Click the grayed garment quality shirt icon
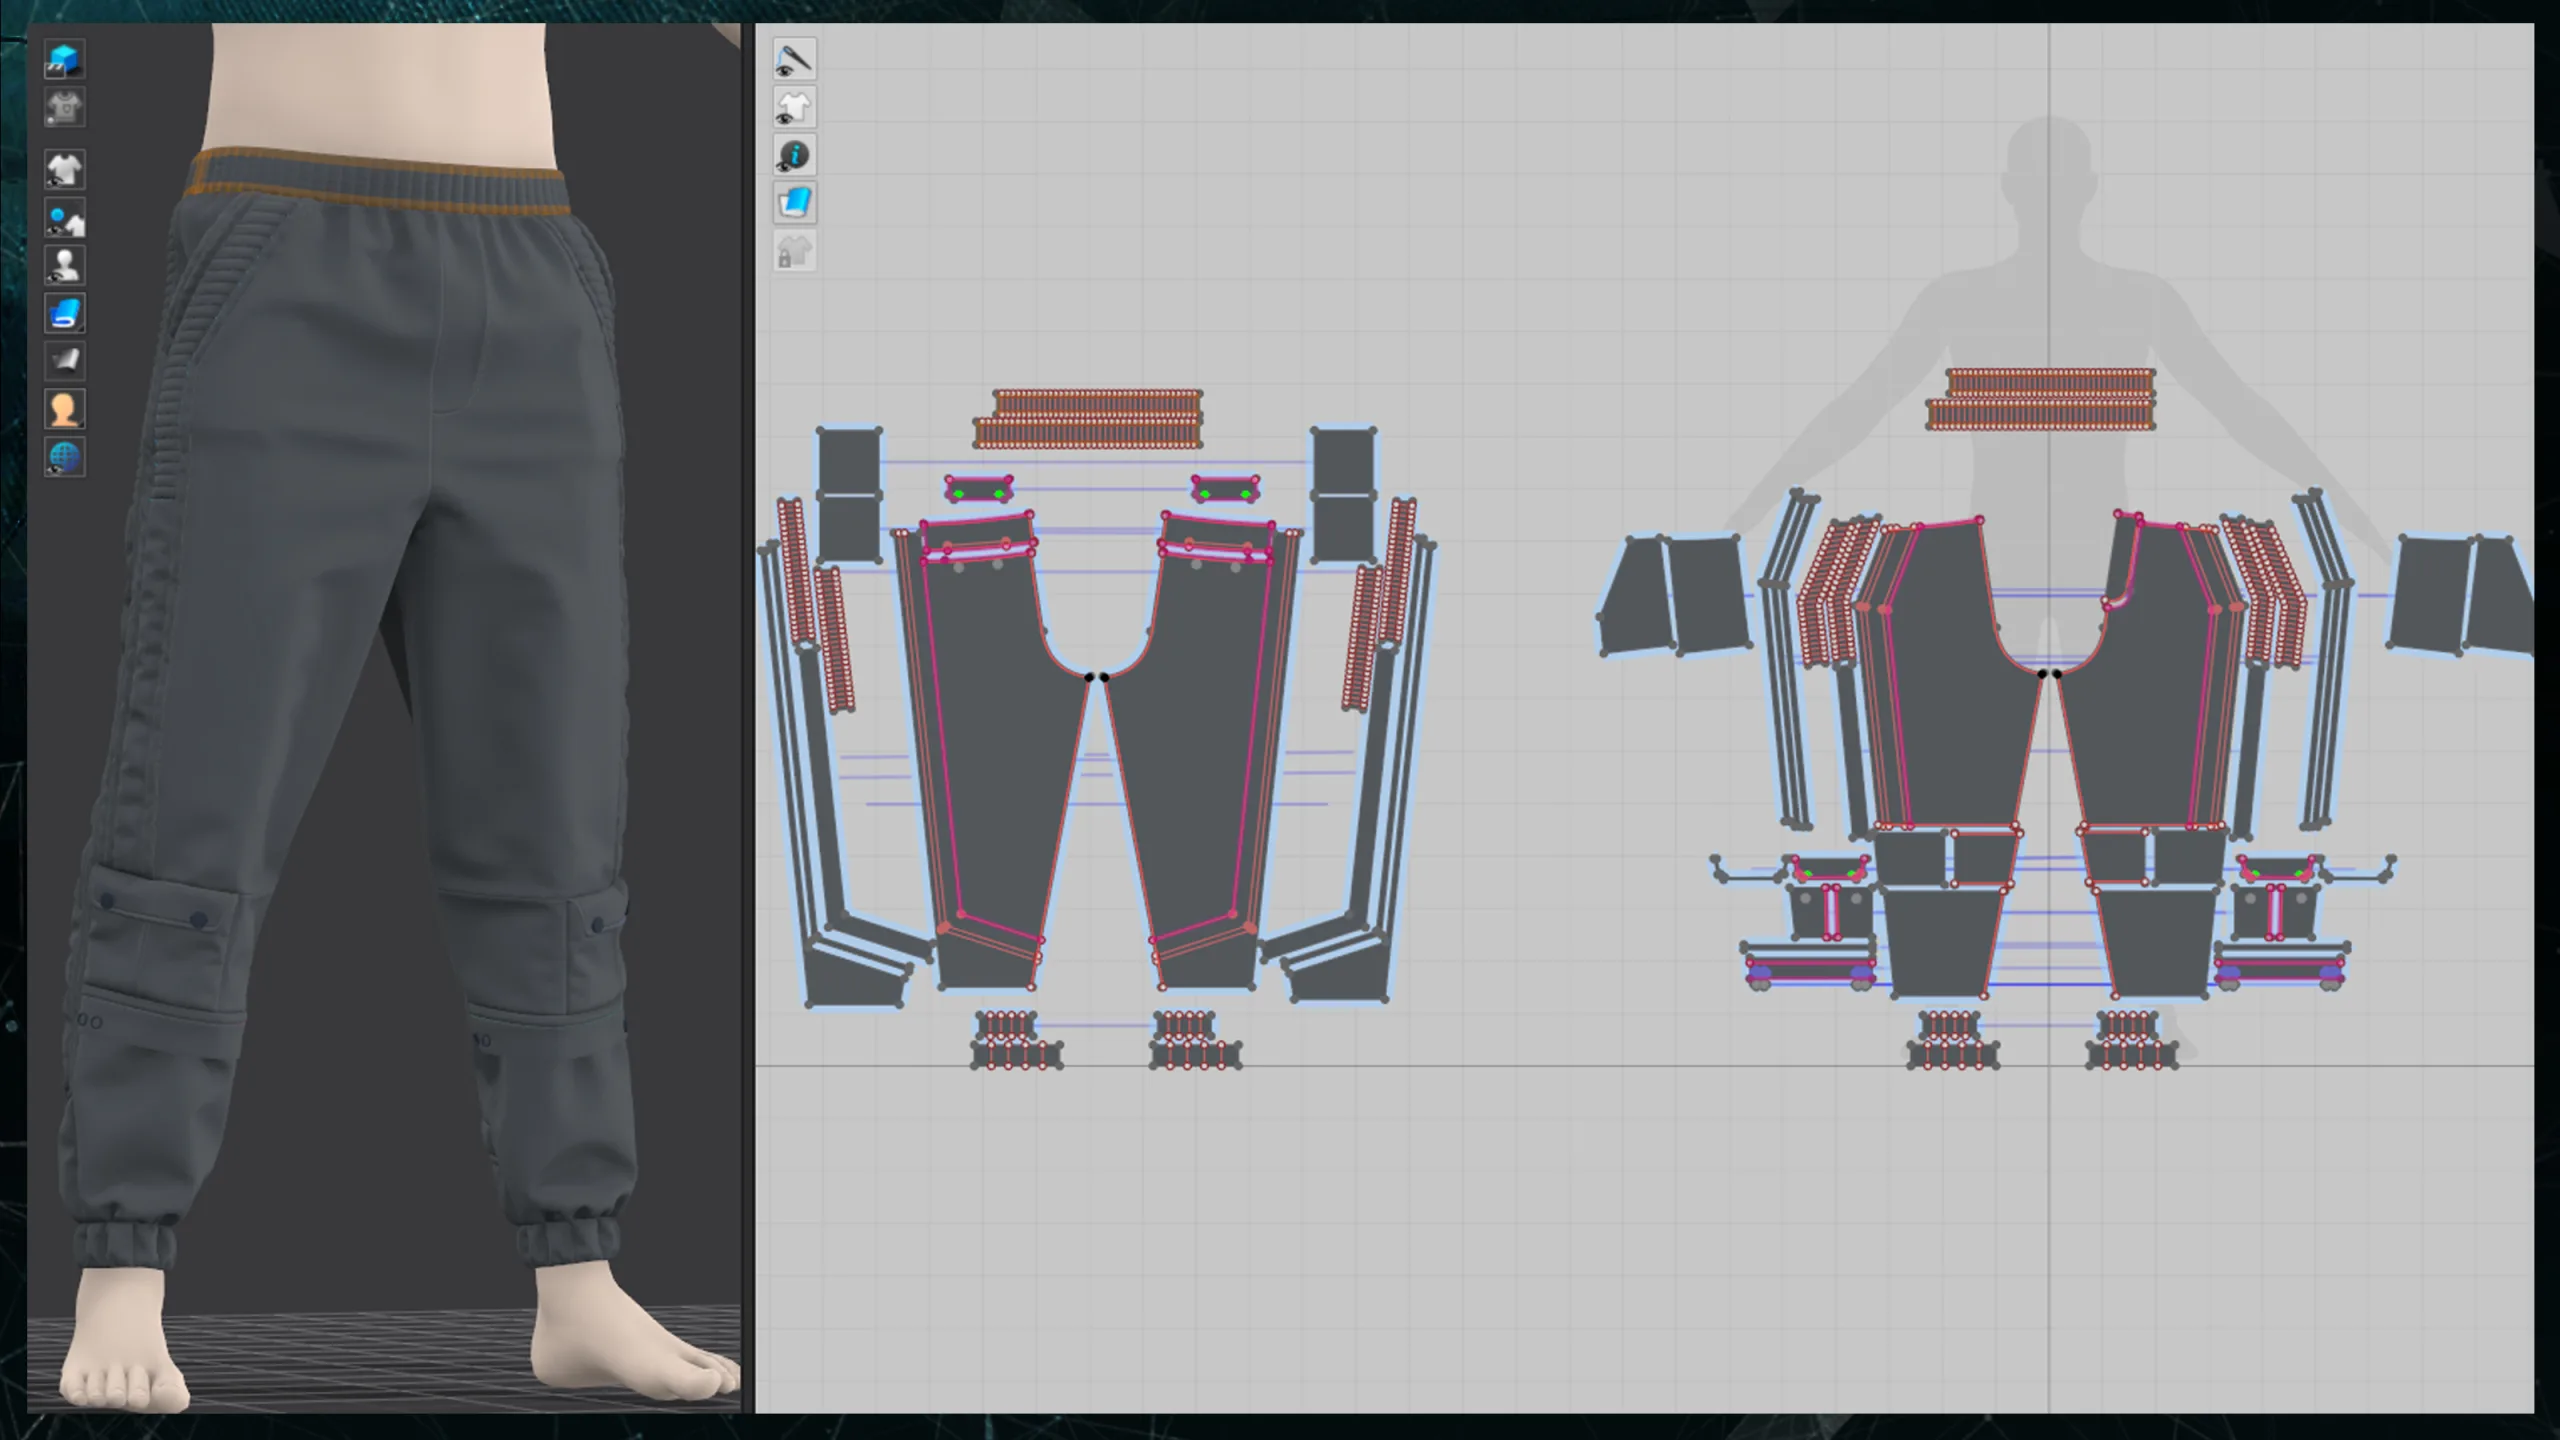 65,108
